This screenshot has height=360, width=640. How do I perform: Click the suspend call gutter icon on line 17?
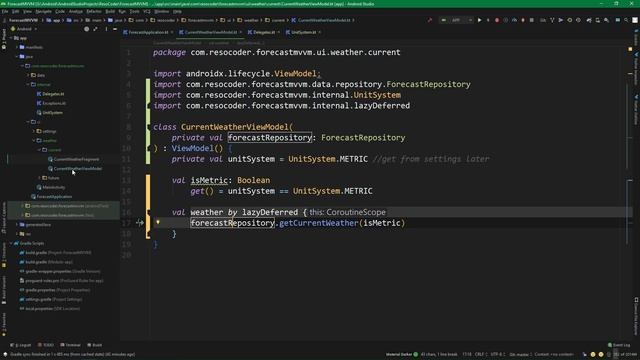coord(140,223)
